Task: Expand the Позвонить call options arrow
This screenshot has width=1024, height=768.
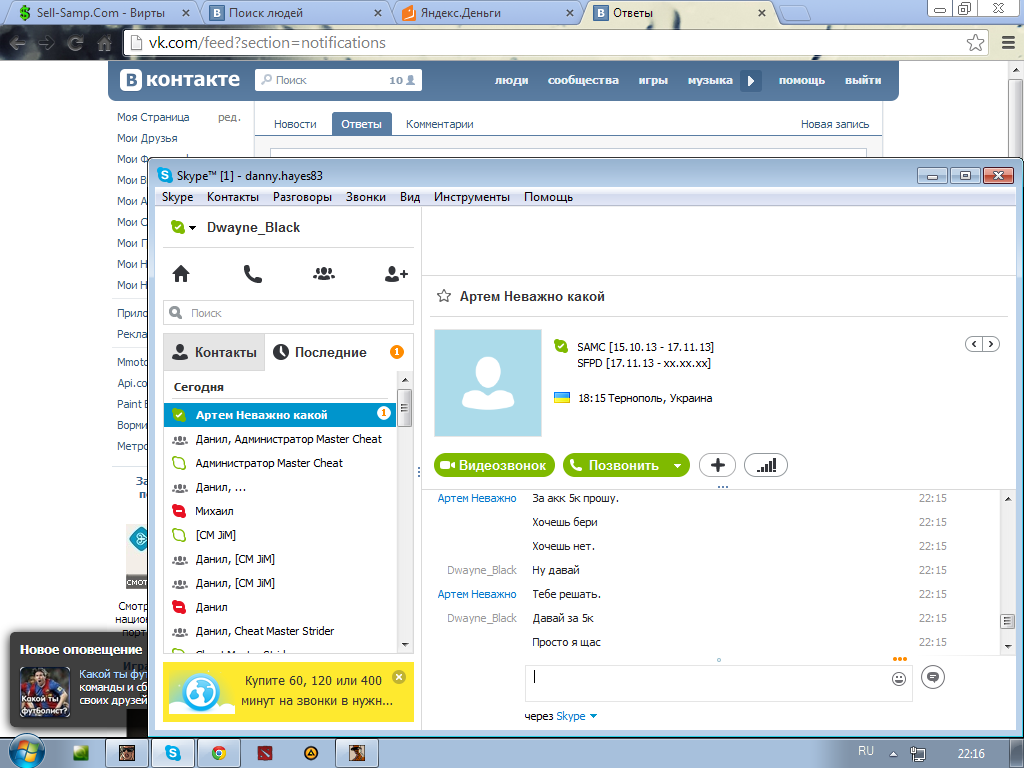Action: pyautogui.click(x=677, y=466)
